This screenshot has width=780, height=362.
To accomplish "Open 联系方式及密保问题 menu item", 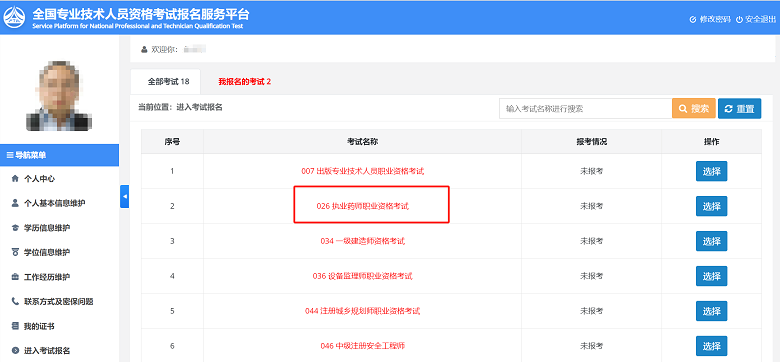I will point(53,301).
